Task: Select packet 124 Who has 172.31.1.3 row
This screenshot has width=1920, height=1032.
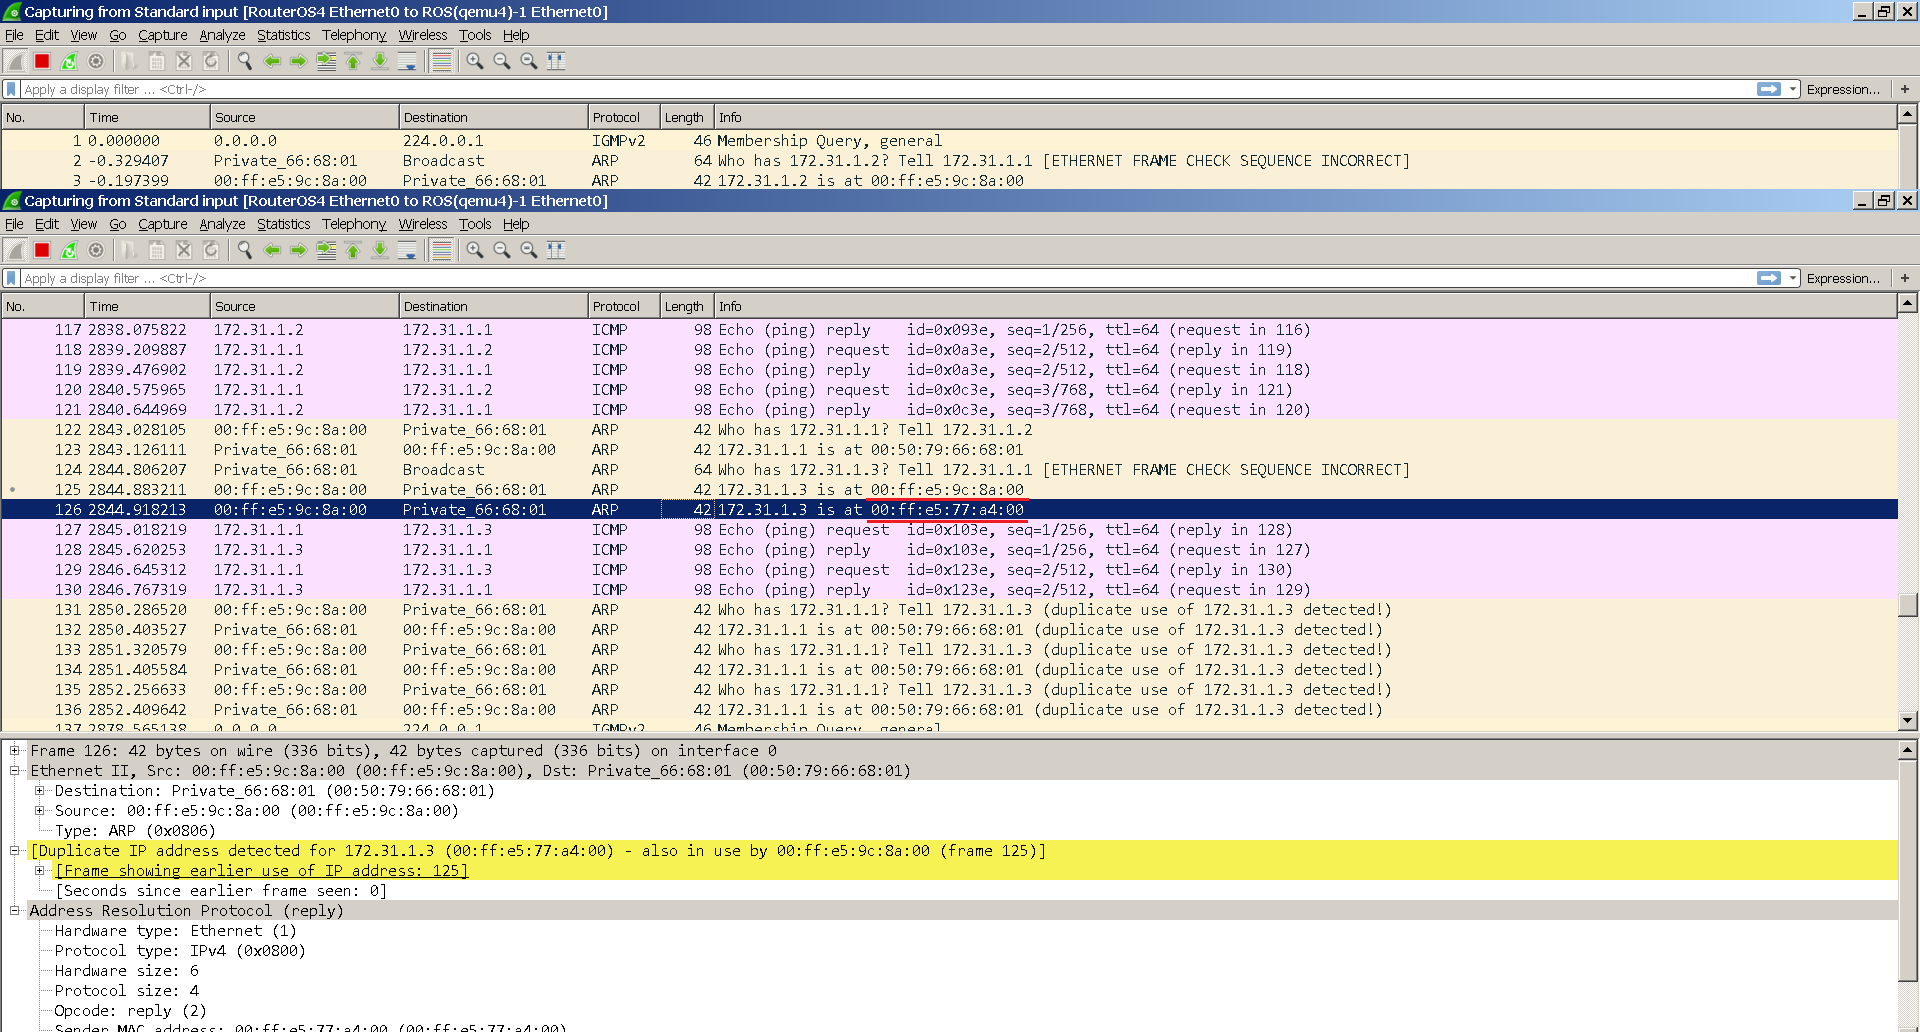Action: click(x=949, y=470)
